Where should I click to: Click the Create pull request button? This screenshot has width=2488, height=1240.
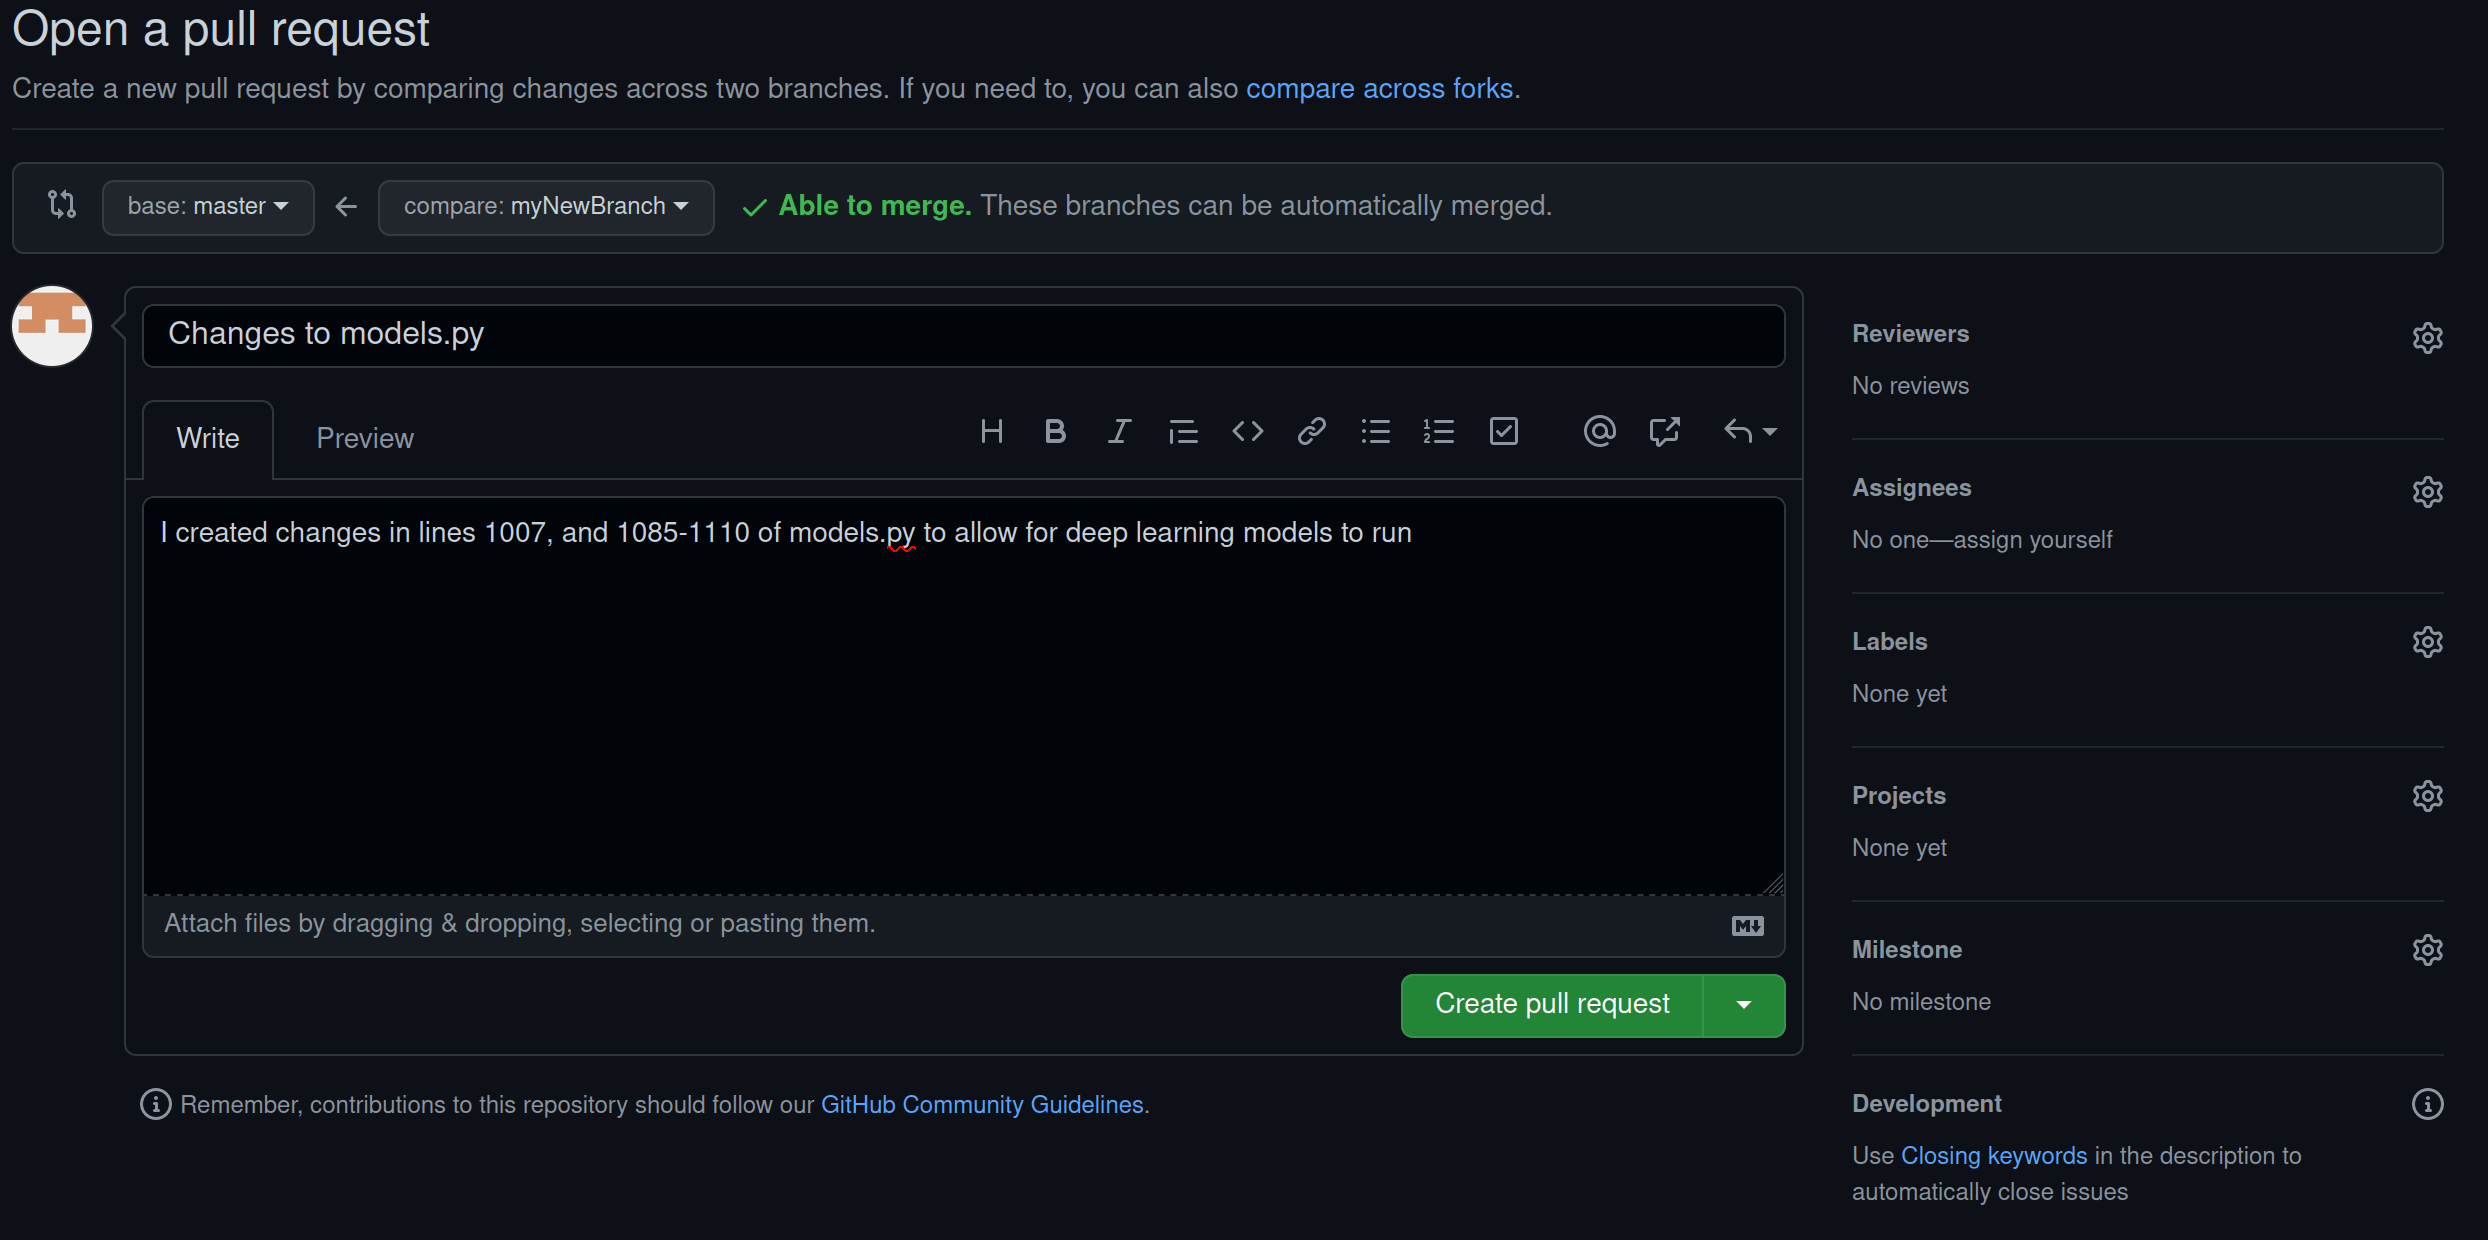[1552, 1005]
